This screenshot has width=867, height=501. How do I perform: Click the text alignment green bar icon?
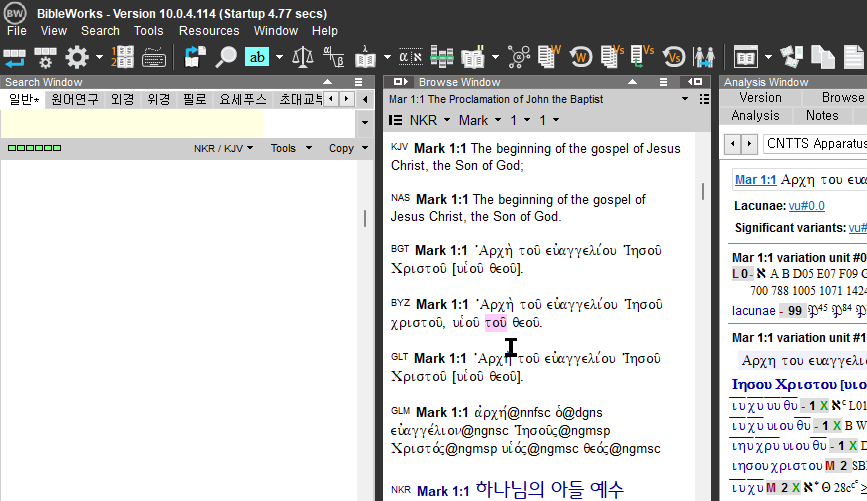(442, 57)
